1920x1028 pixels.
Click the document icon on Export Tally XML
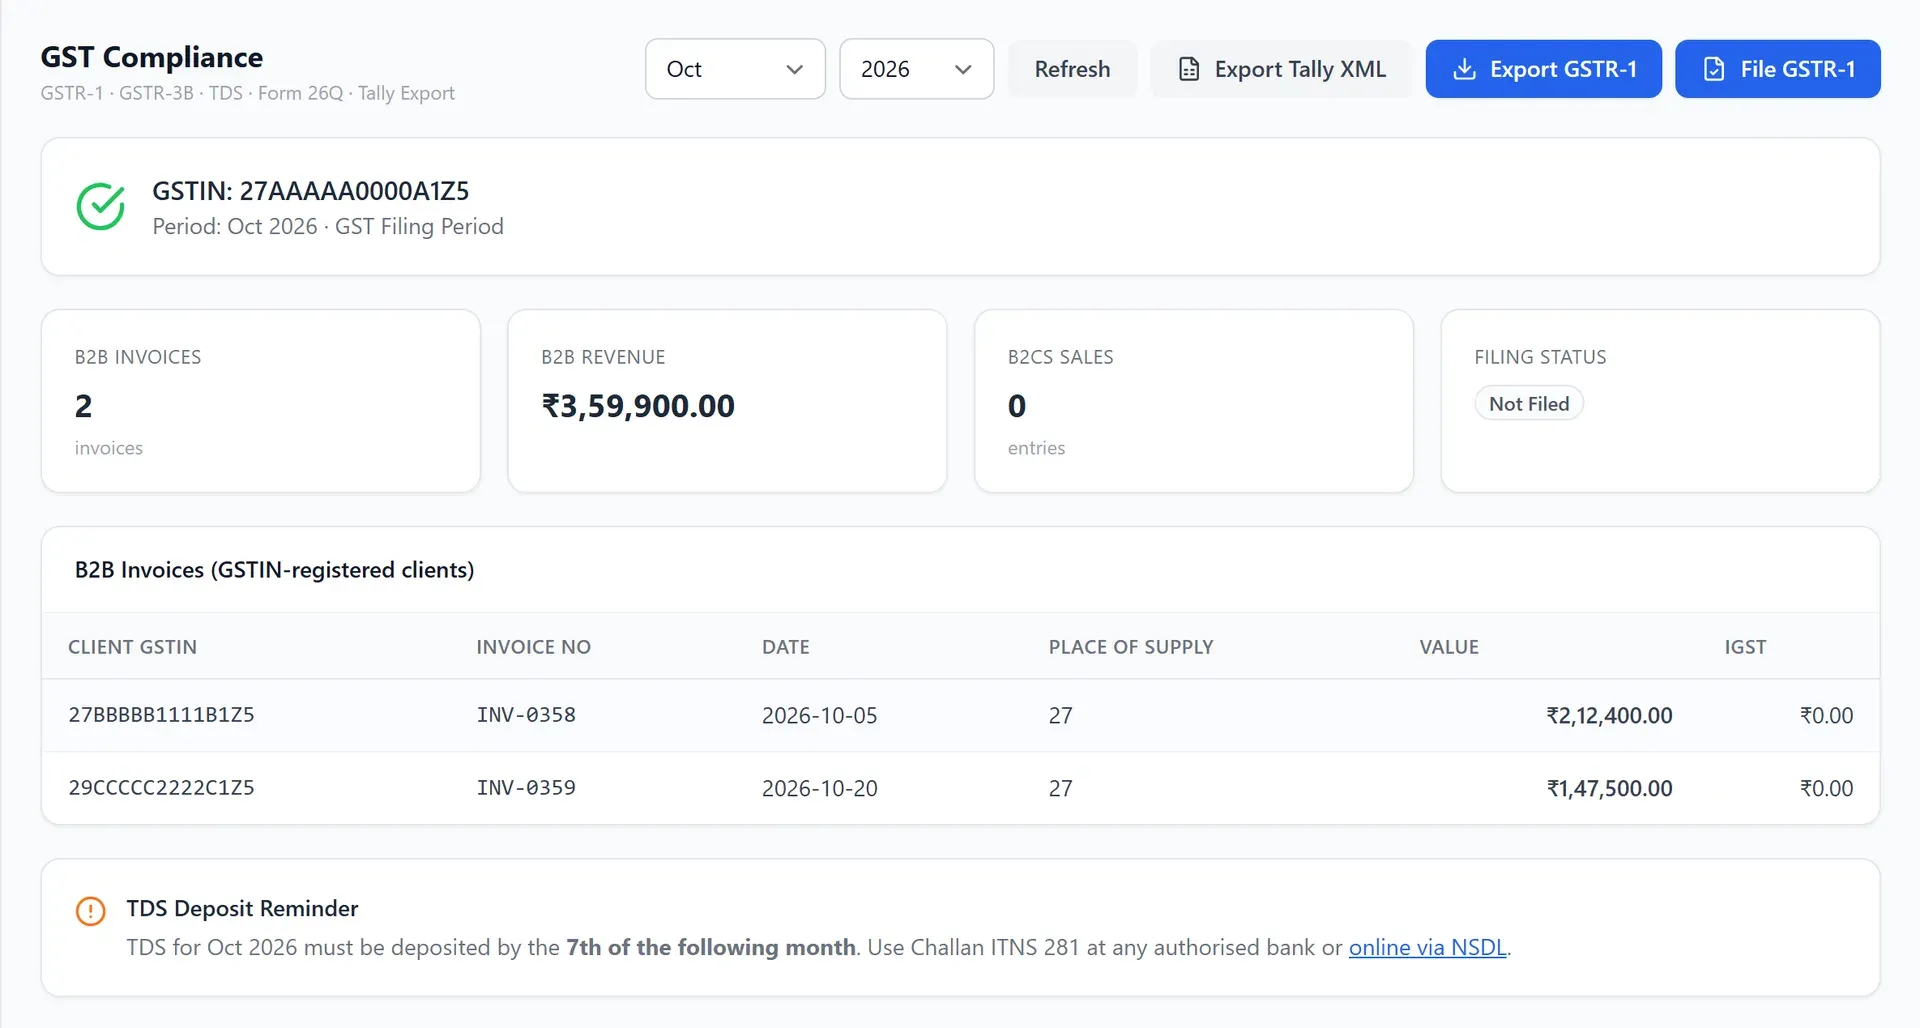pos(1189,69)
